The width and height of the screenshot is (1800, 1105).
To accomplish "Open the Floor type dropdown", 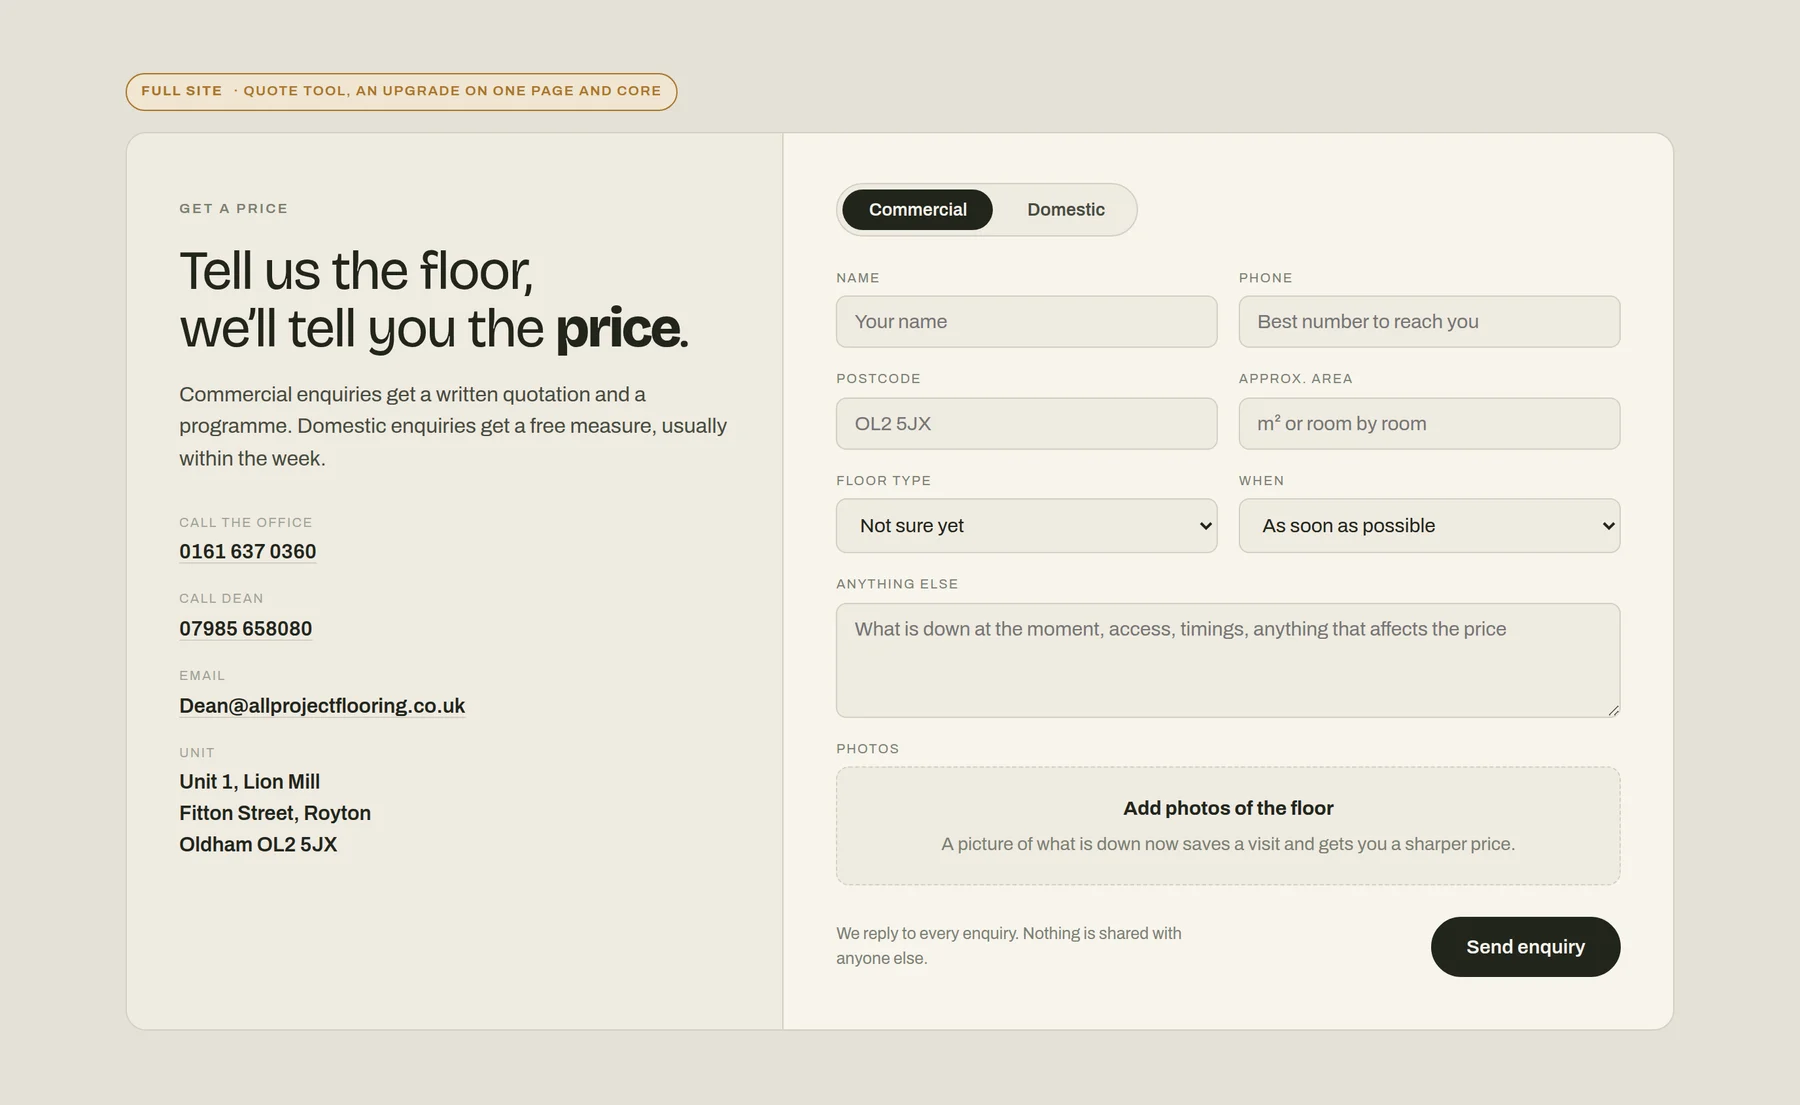I will coord(1026,526).
